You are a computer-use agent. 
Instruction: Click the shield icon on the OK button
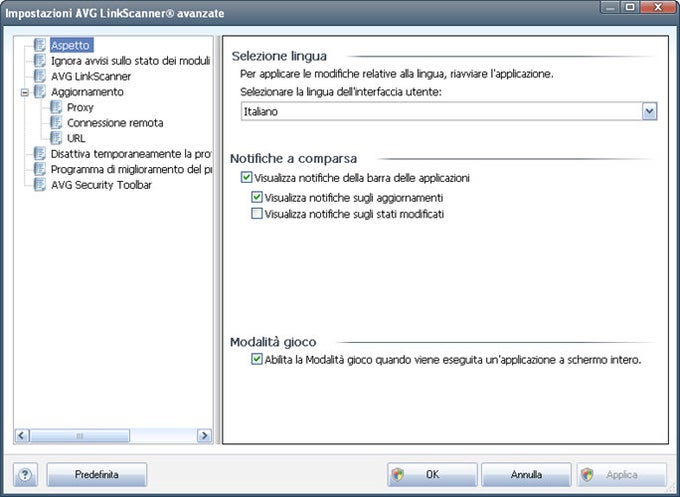397,475
